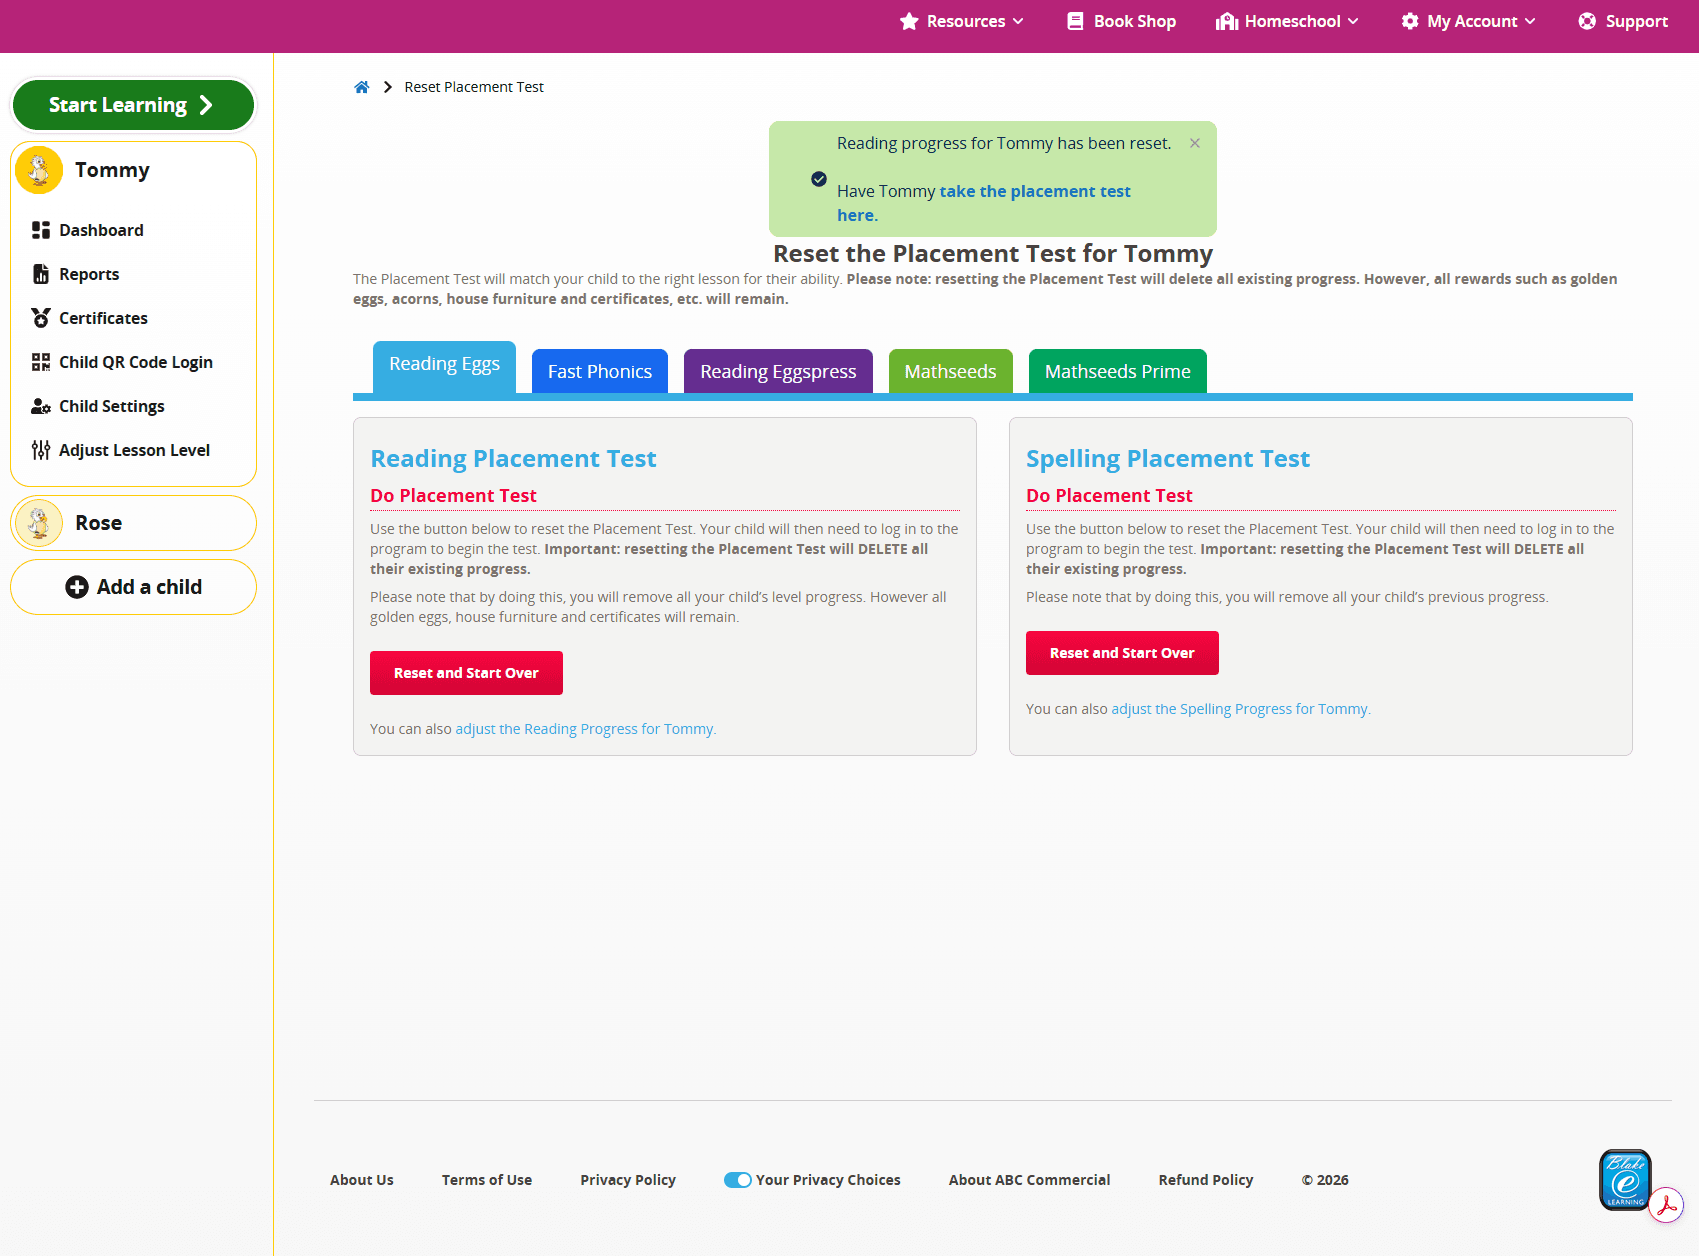Click the My Account gear icon
Screen dimensions: 1699x1256
click(1410, 21)
